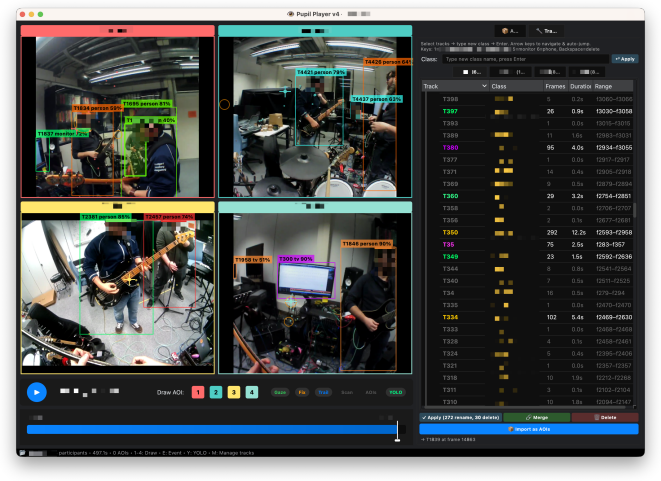Toggle the YOLO overlay pill
This screenshot has width=661, height=481.
point(395,392)
